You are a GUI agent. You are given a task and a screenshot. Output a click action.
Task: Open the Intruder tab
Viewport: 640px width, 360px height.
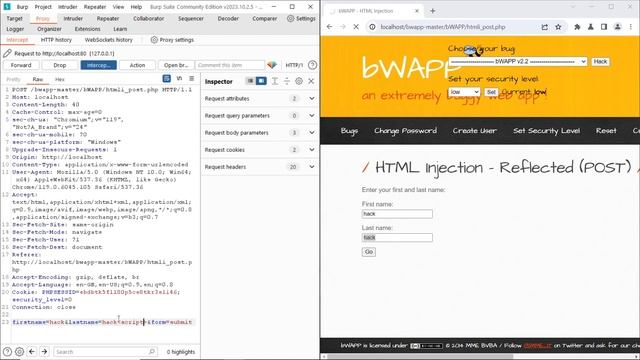pyautogui.click(x=73, y=18)
